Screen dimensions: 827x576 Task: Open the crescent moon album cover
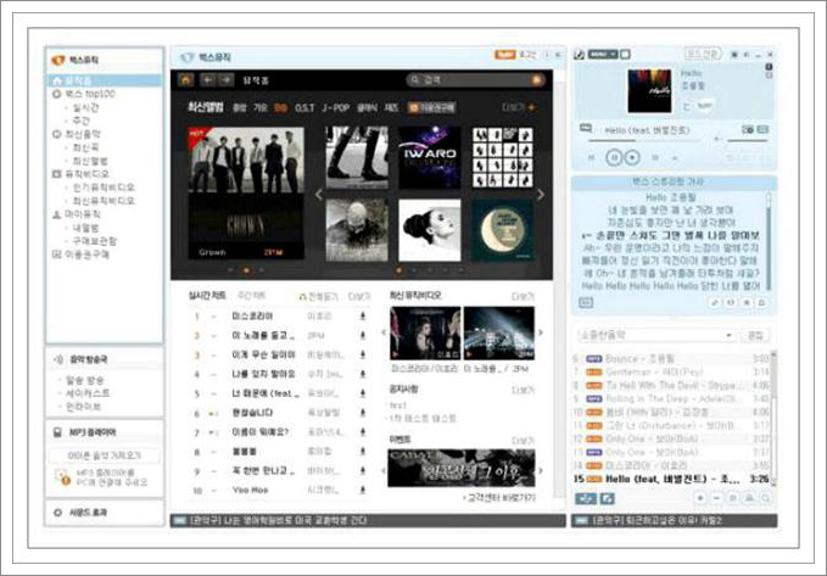[x=502, y=230]
